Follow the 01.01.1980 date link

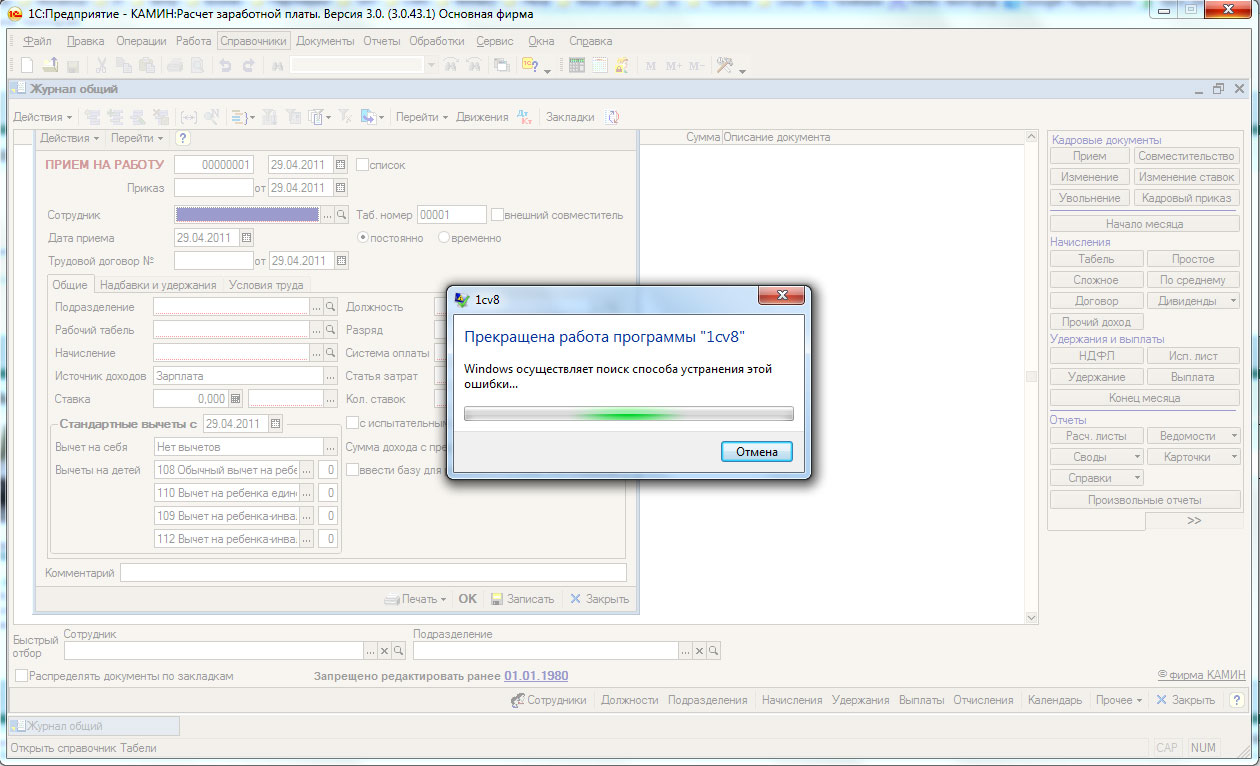pos(536,676)
